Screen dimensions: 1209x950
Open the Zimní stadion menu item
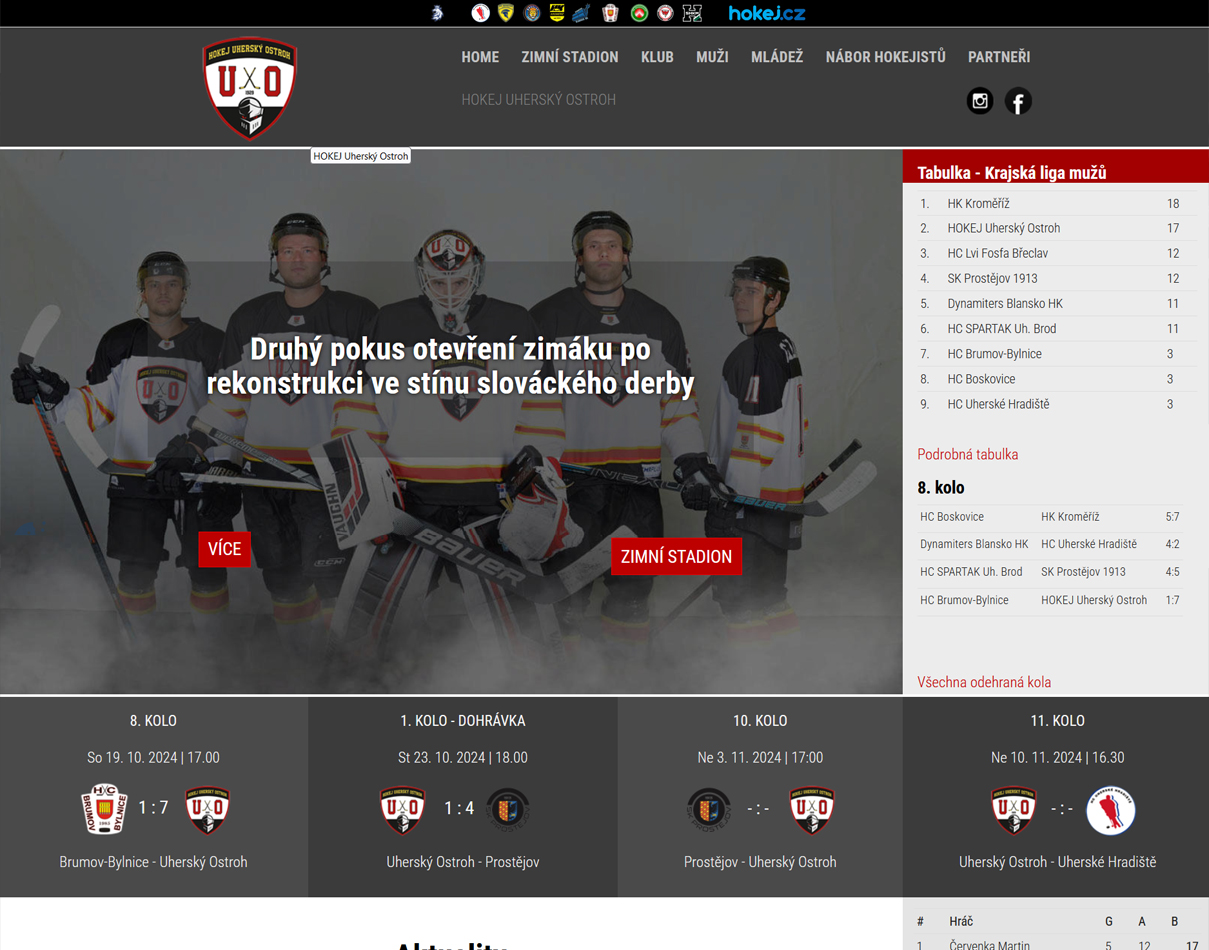569,57
